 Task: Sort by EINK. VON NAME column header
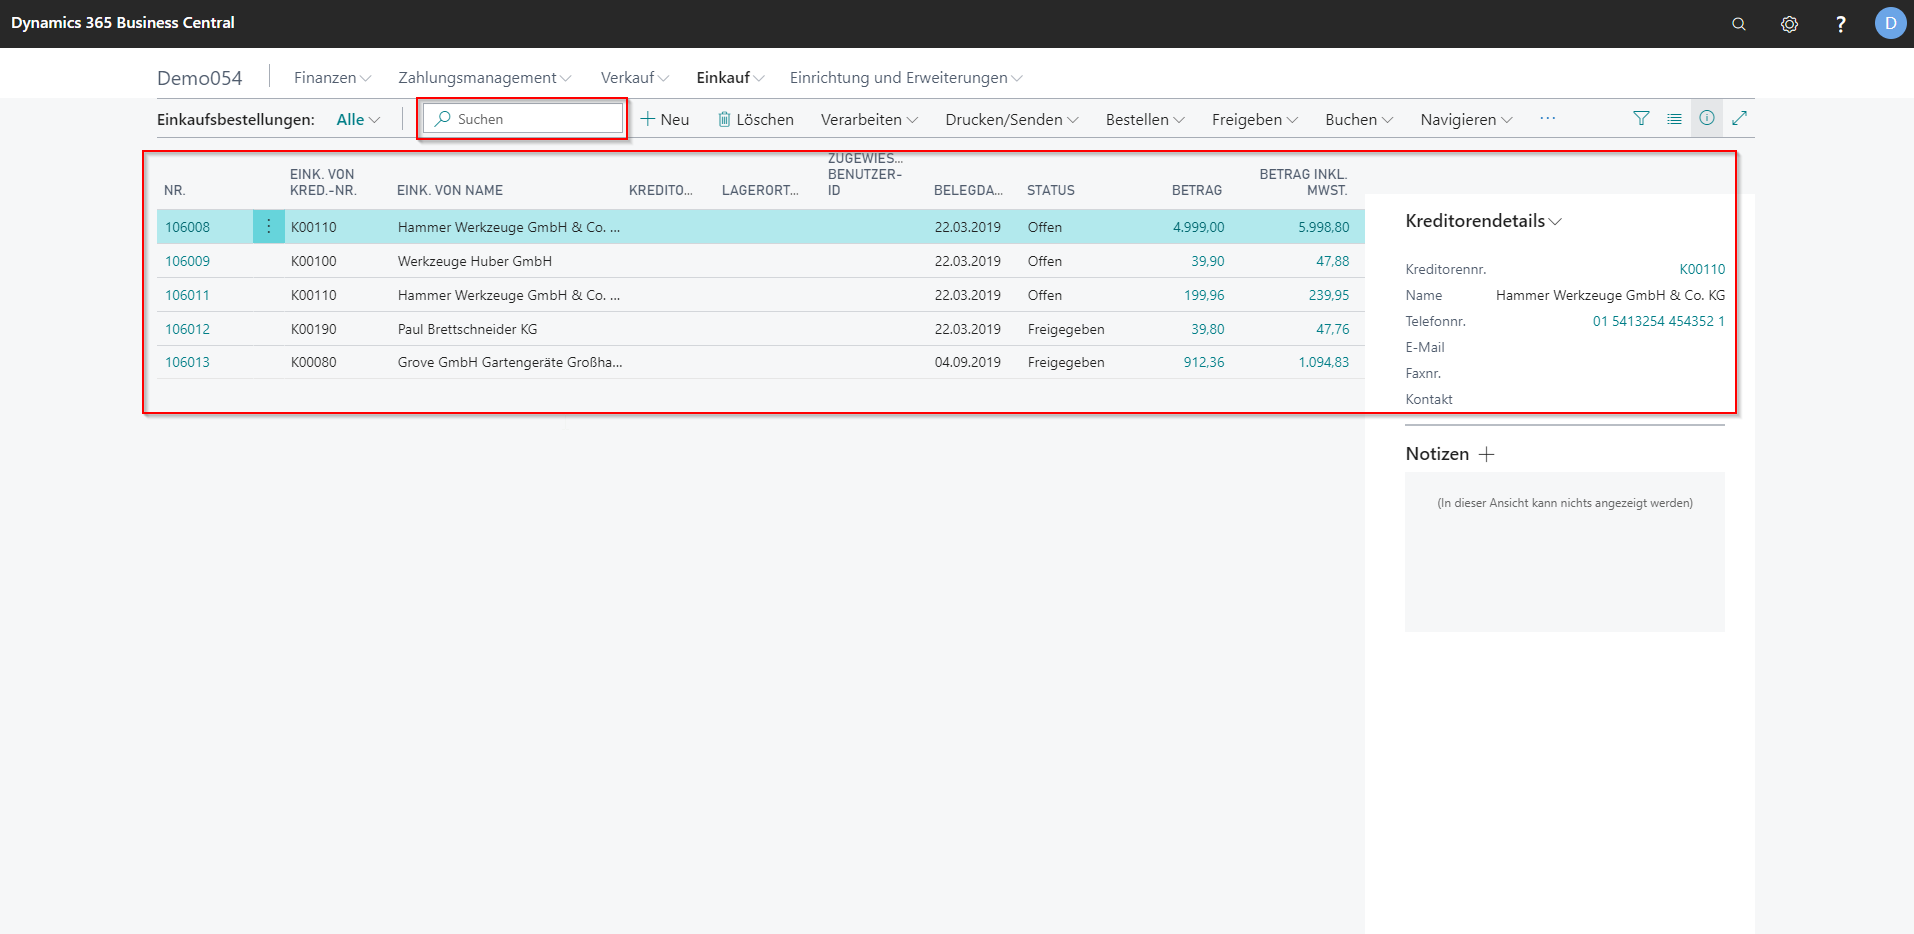[x=450, y=190]
